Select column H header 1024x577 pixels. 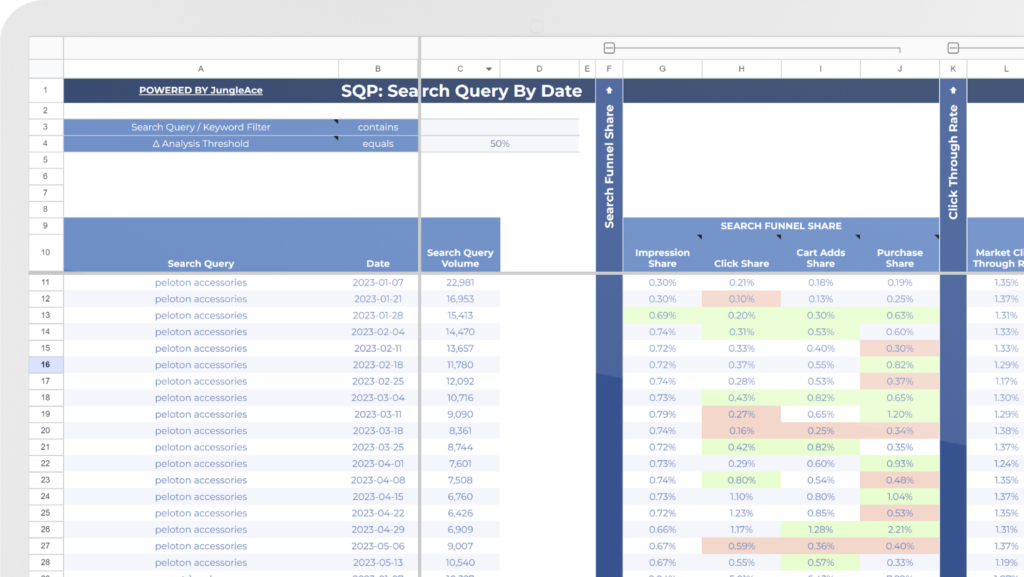pyautogui.click(x=741, y=69)
